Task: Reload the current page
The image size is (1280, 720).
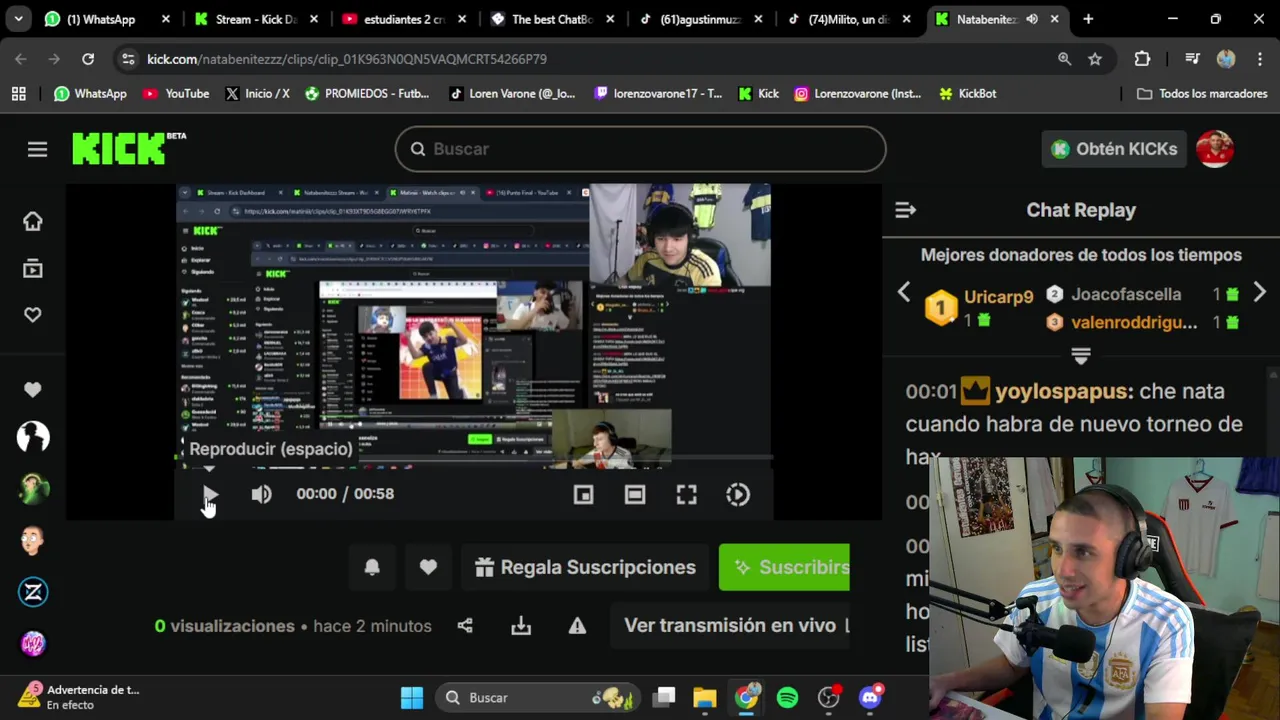Action: (88, 59)
